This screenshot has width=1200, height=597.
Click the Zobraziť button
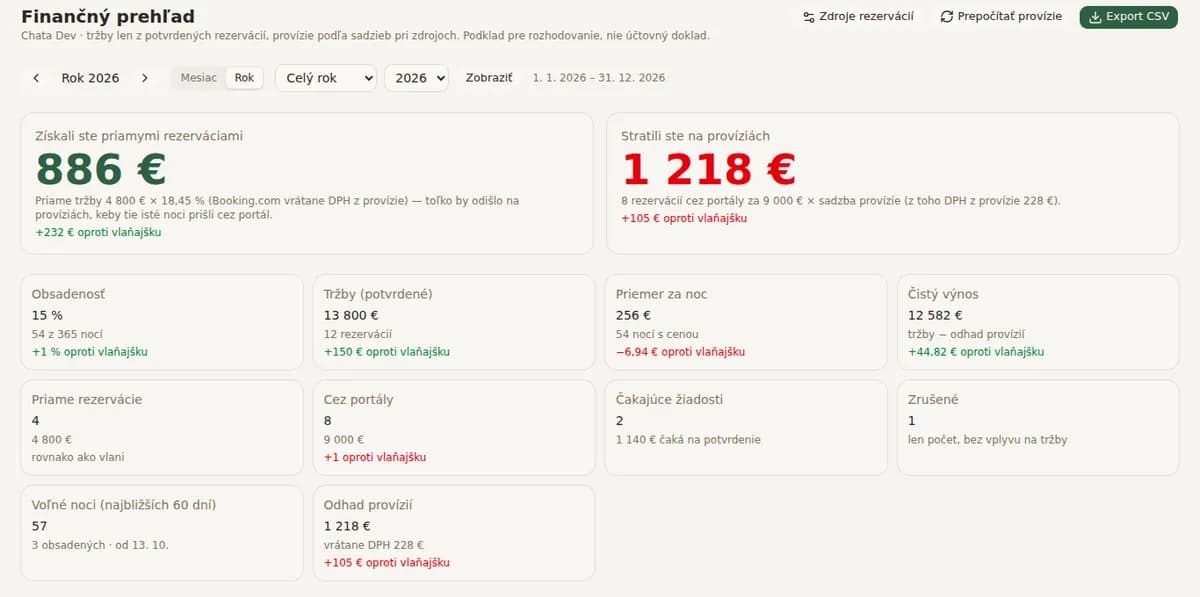point(489,78)
